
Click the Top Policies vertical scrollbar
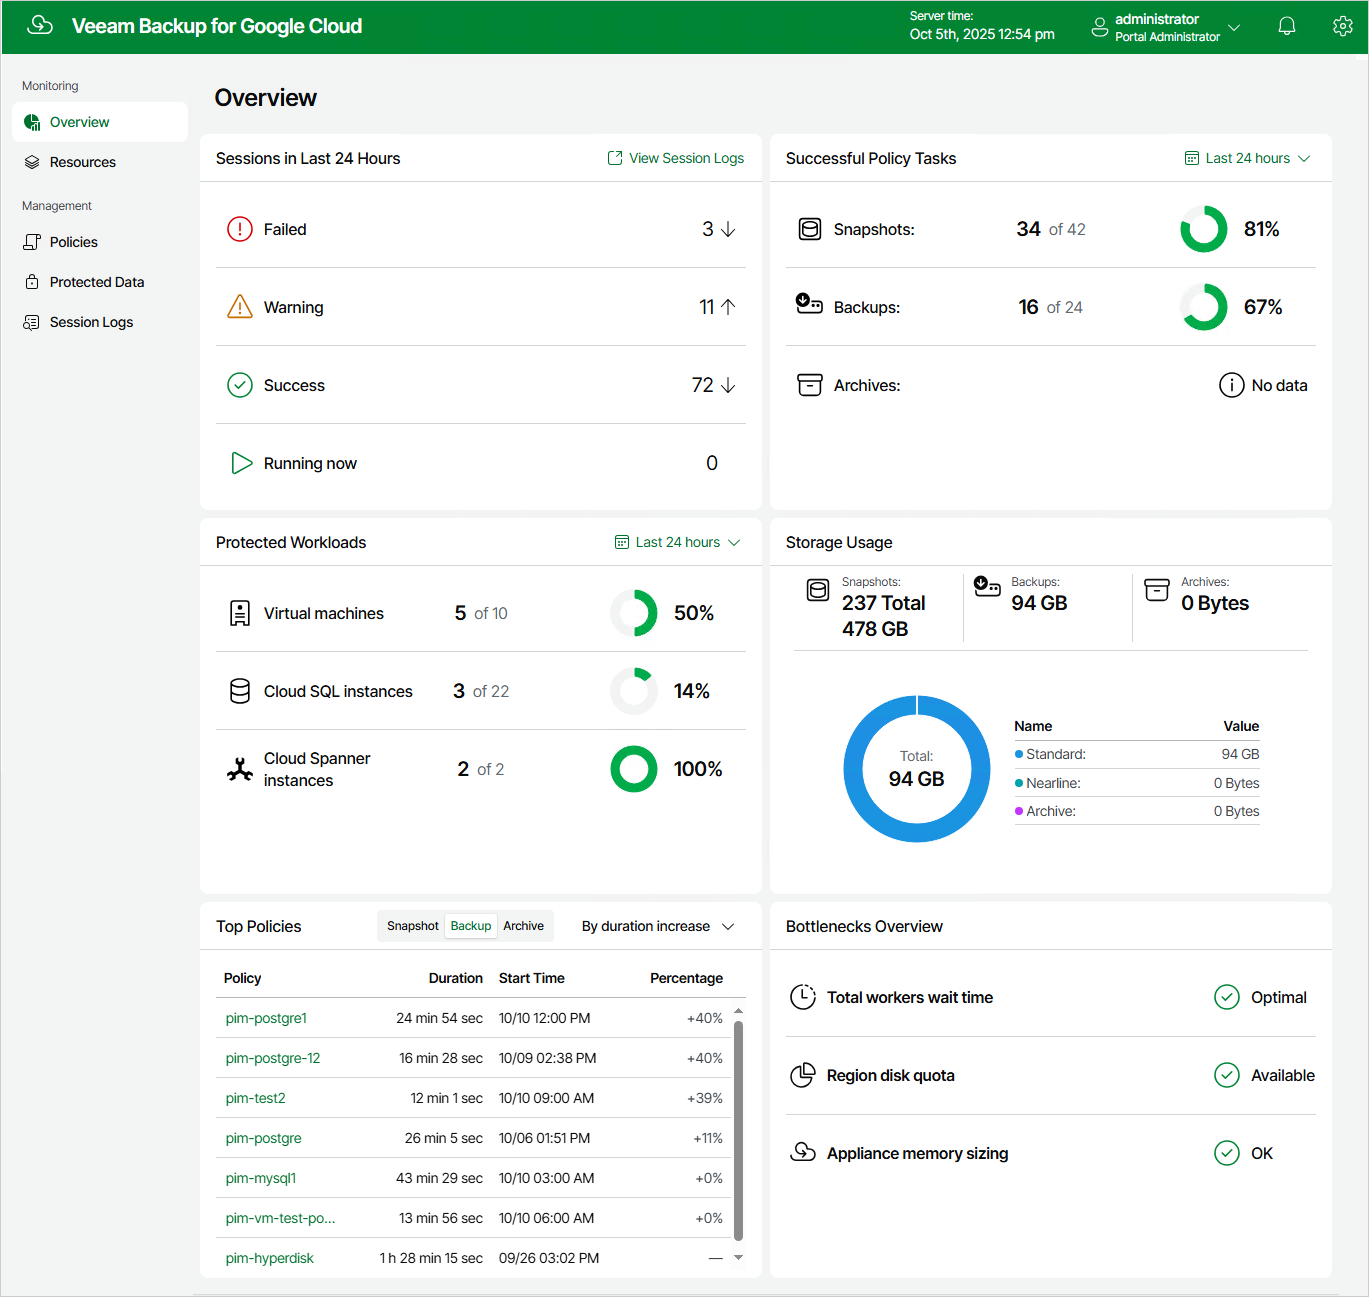pos(738,1130)
